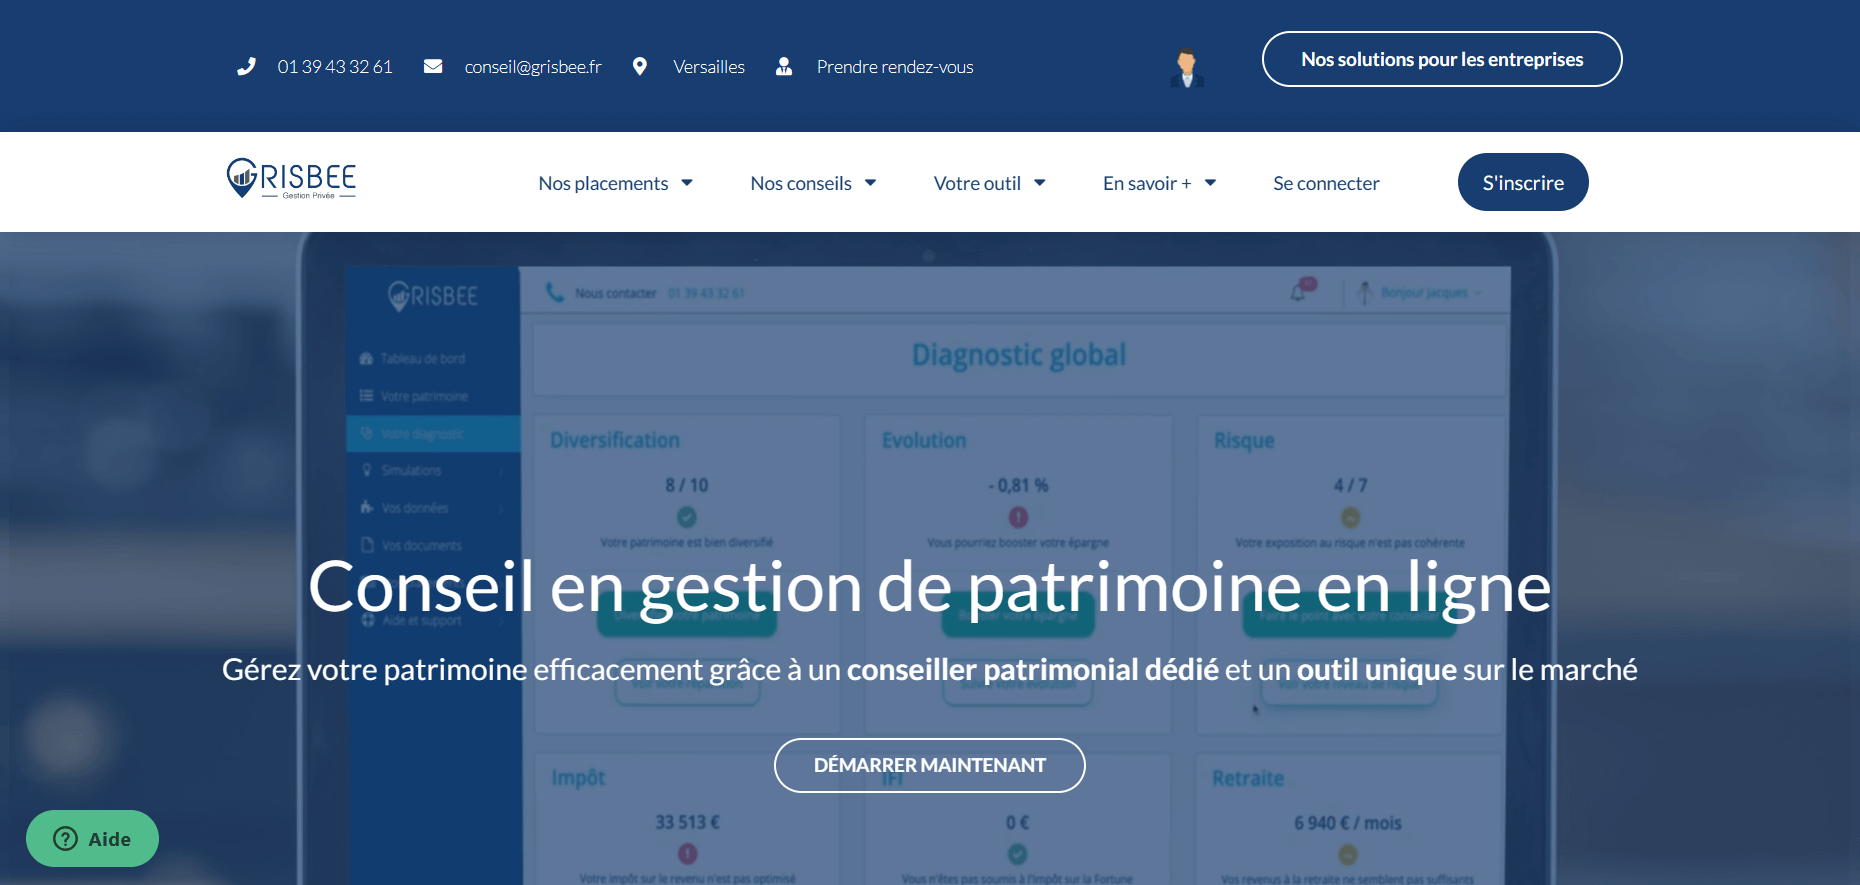Call phone number 01 39 43 32 61
Viewport: 1860px width, 885px height.
coord(335,67)
